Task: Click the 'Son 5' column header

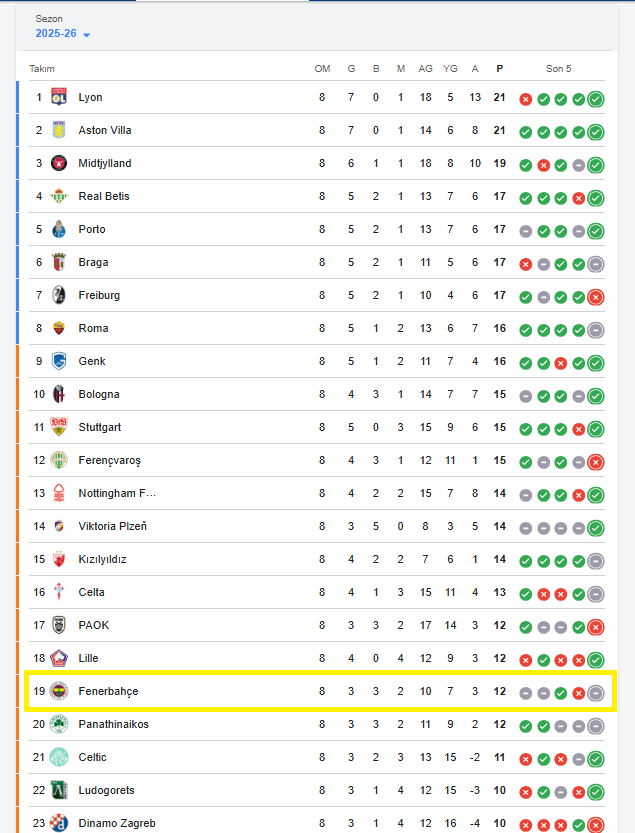Action: (559, 68)
